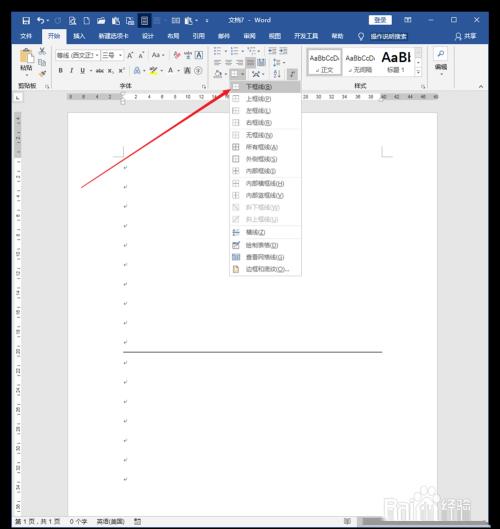Switch to the 插入 Insert tab
This screenshot has height=529, width=500.
79,36
